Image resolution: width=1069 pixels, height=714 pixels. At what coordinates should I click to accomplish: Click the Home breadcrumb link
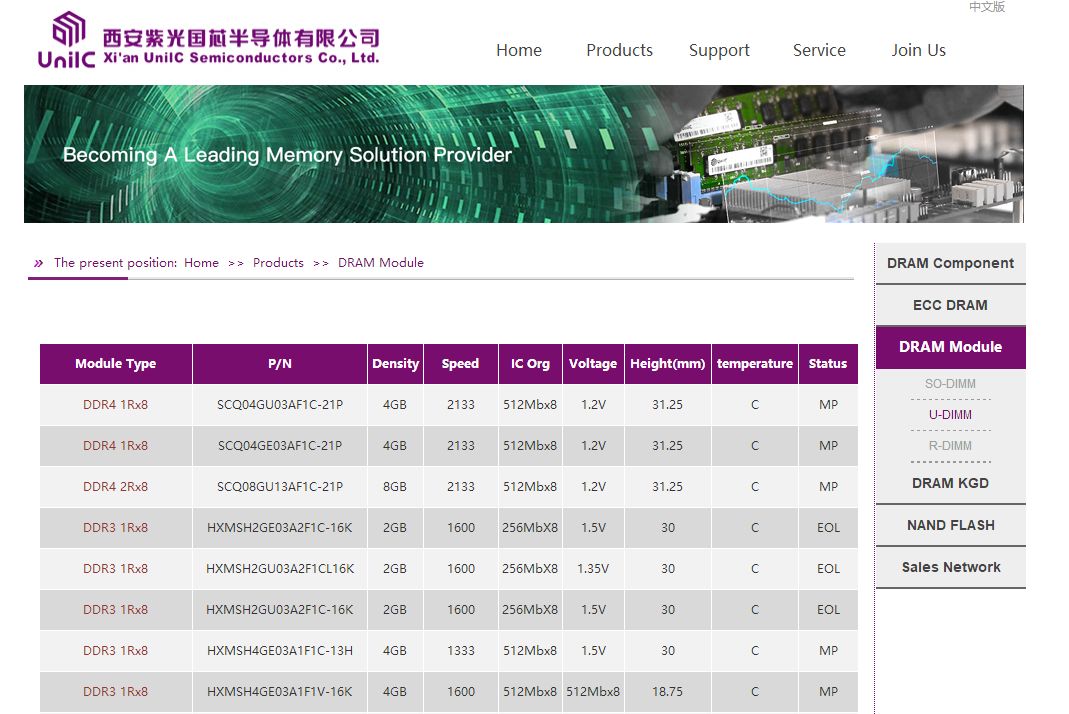201,263
